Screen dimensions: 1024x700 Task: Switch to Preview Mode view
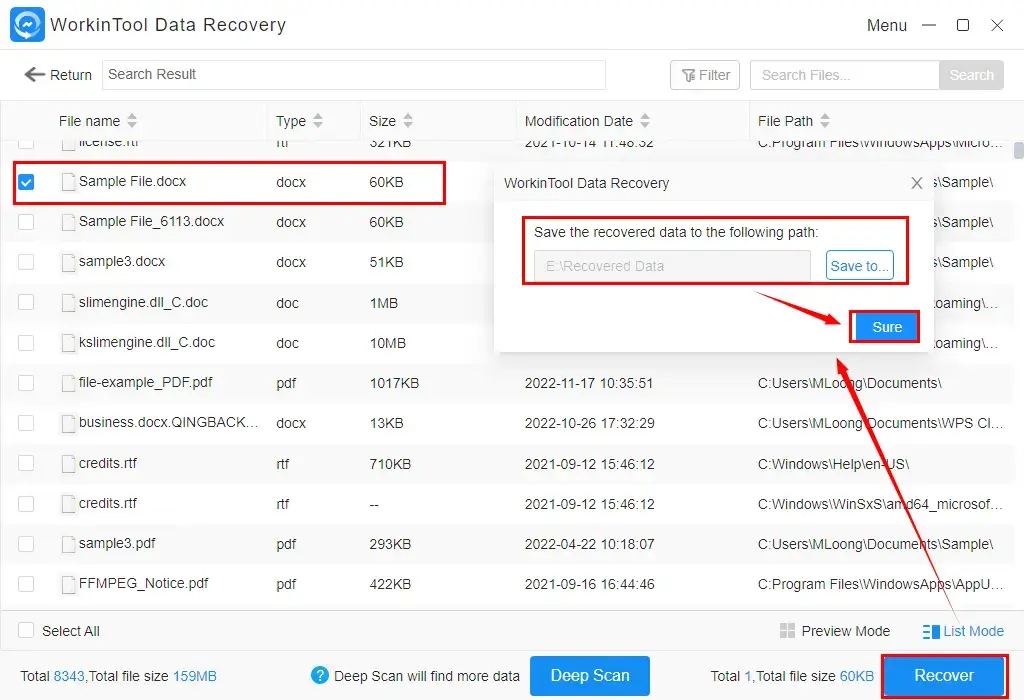tap(835, 631)
